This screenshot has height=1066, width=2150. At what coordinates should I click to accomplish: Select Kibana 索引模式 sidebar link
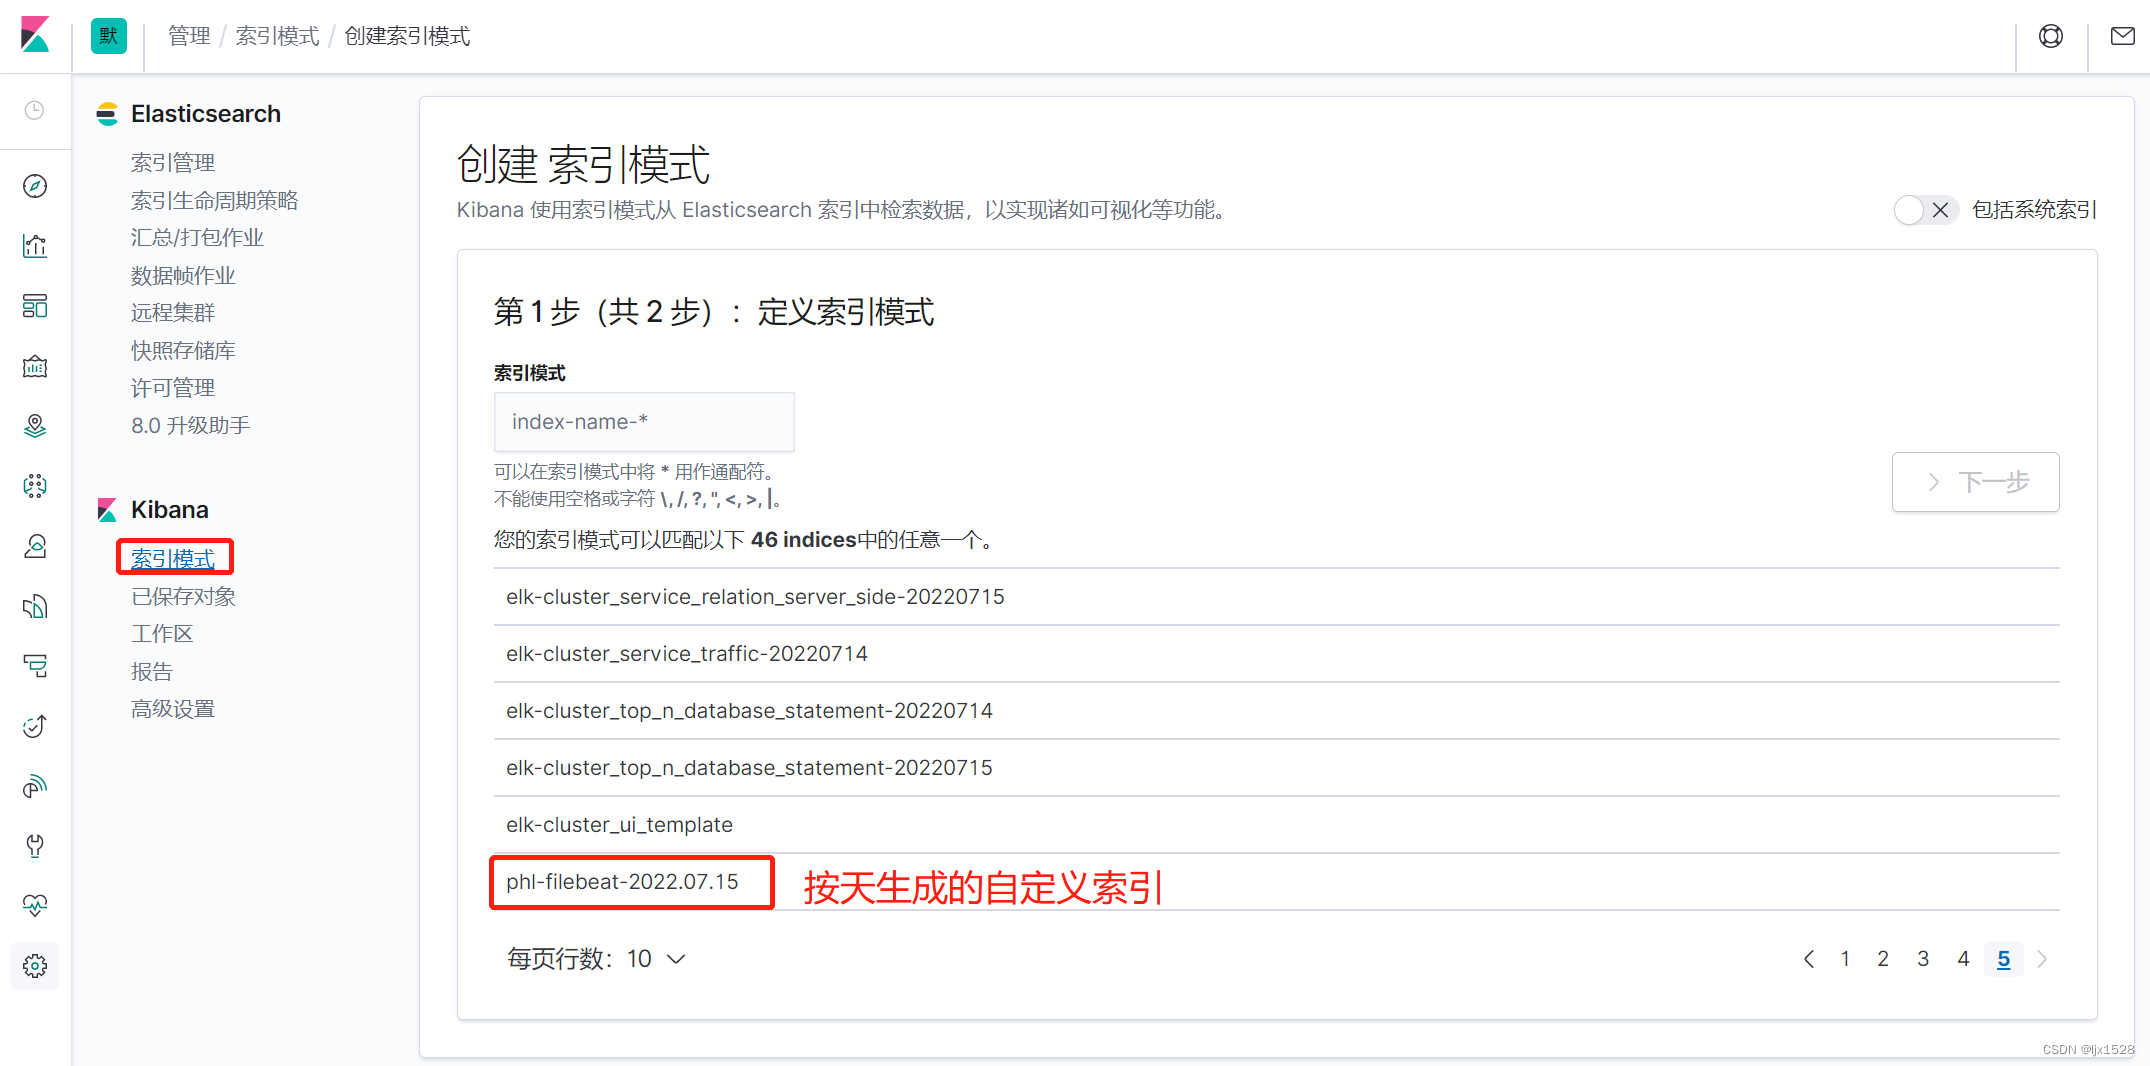click(x=173, y=558)
